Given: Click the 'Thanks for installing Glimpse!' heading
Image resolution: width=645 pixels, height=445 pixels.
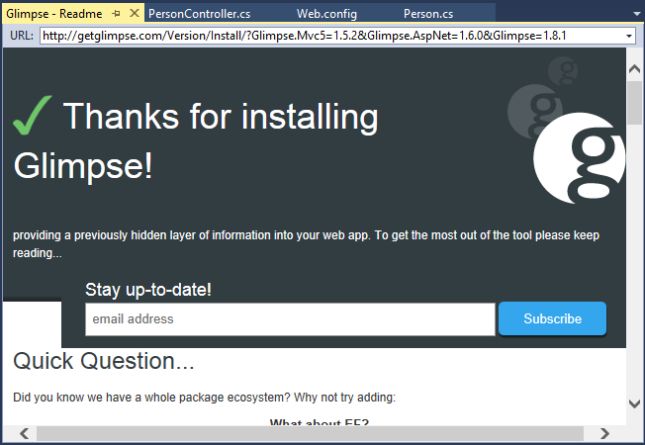Looking at the screenshot, I should pyautogui.click(x=196, y=141).
